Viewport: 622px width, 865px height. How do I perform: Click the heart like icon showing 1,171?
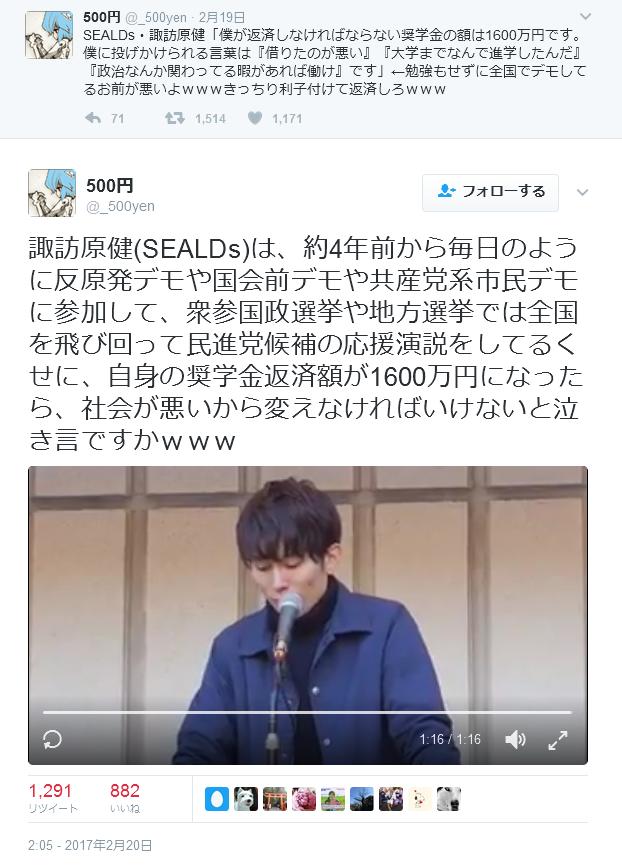pyautogui.click(x=255, y=118)
